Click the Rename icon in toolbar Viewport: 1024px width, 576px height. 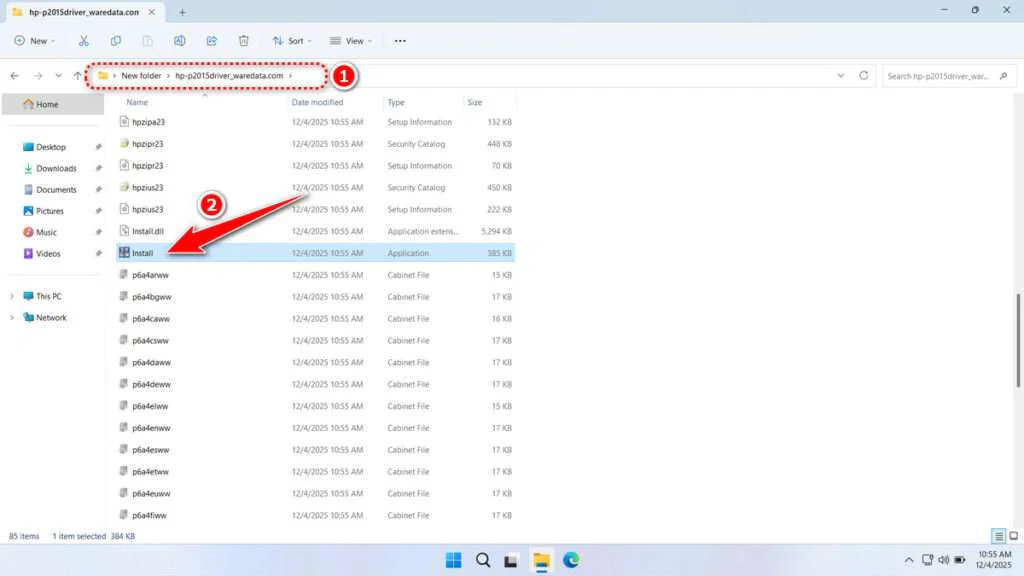tap(180, 41)
